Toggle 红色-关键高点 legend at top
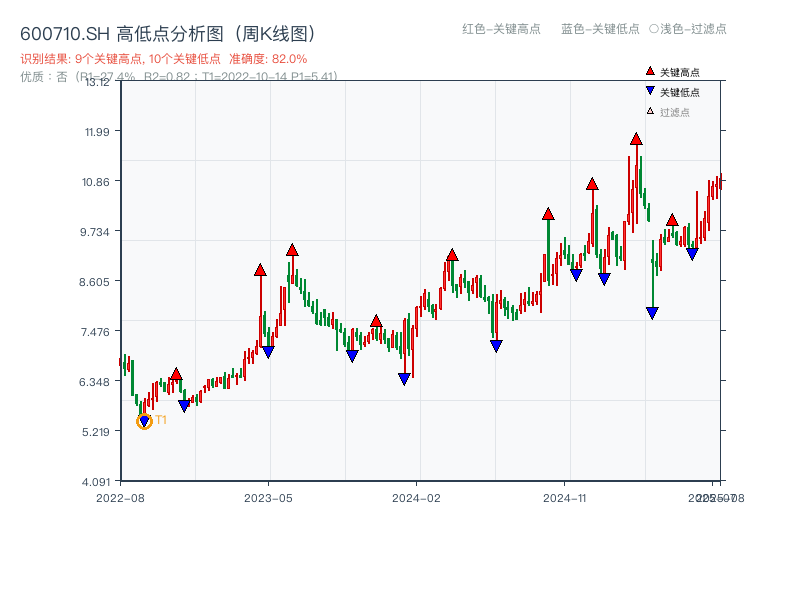 pyautogui.click(x=501, y=29)
